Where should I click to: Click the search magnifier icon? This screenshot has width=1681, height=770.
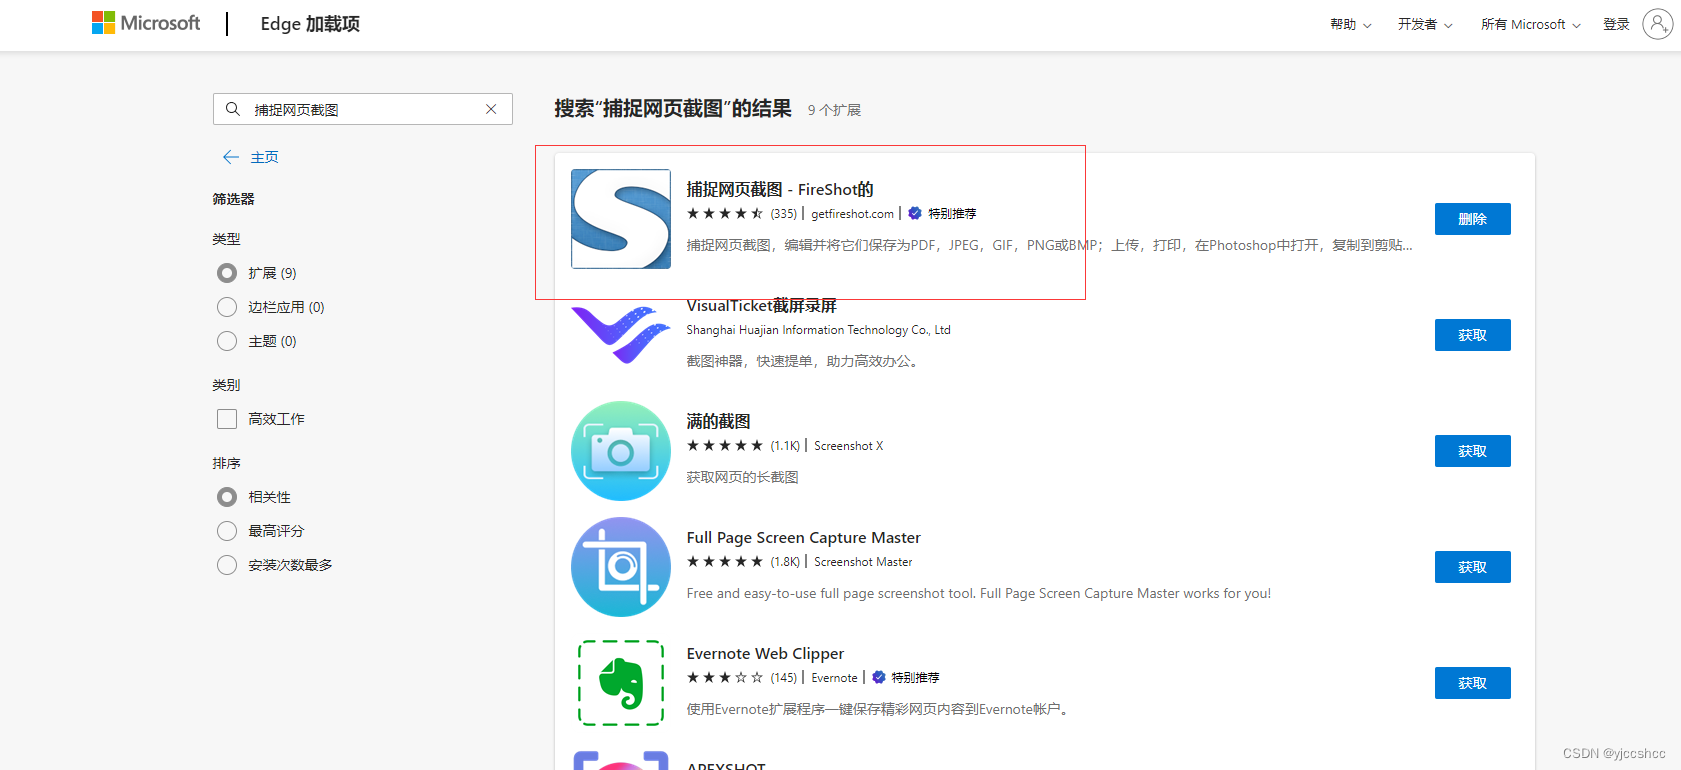click(233, 109)
